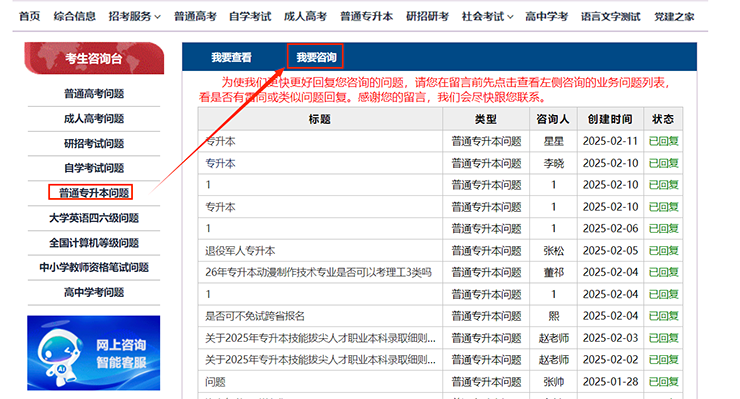This screenshot has width=740, height=399.
Task: Select 自学考试问题 in the sidebar
Action: [x=94, y=168]
